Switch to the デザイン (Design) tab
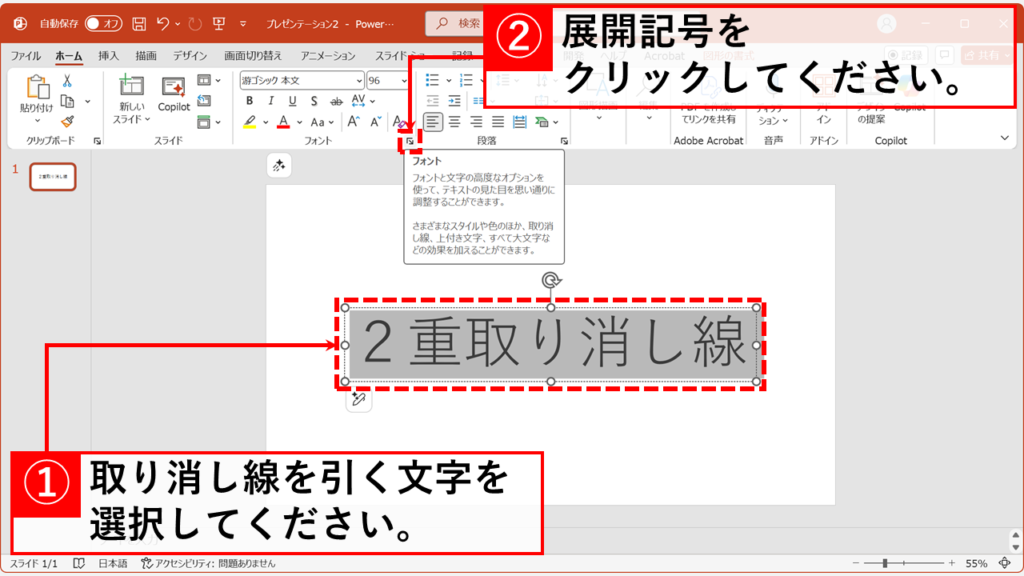 coord(190,56)
